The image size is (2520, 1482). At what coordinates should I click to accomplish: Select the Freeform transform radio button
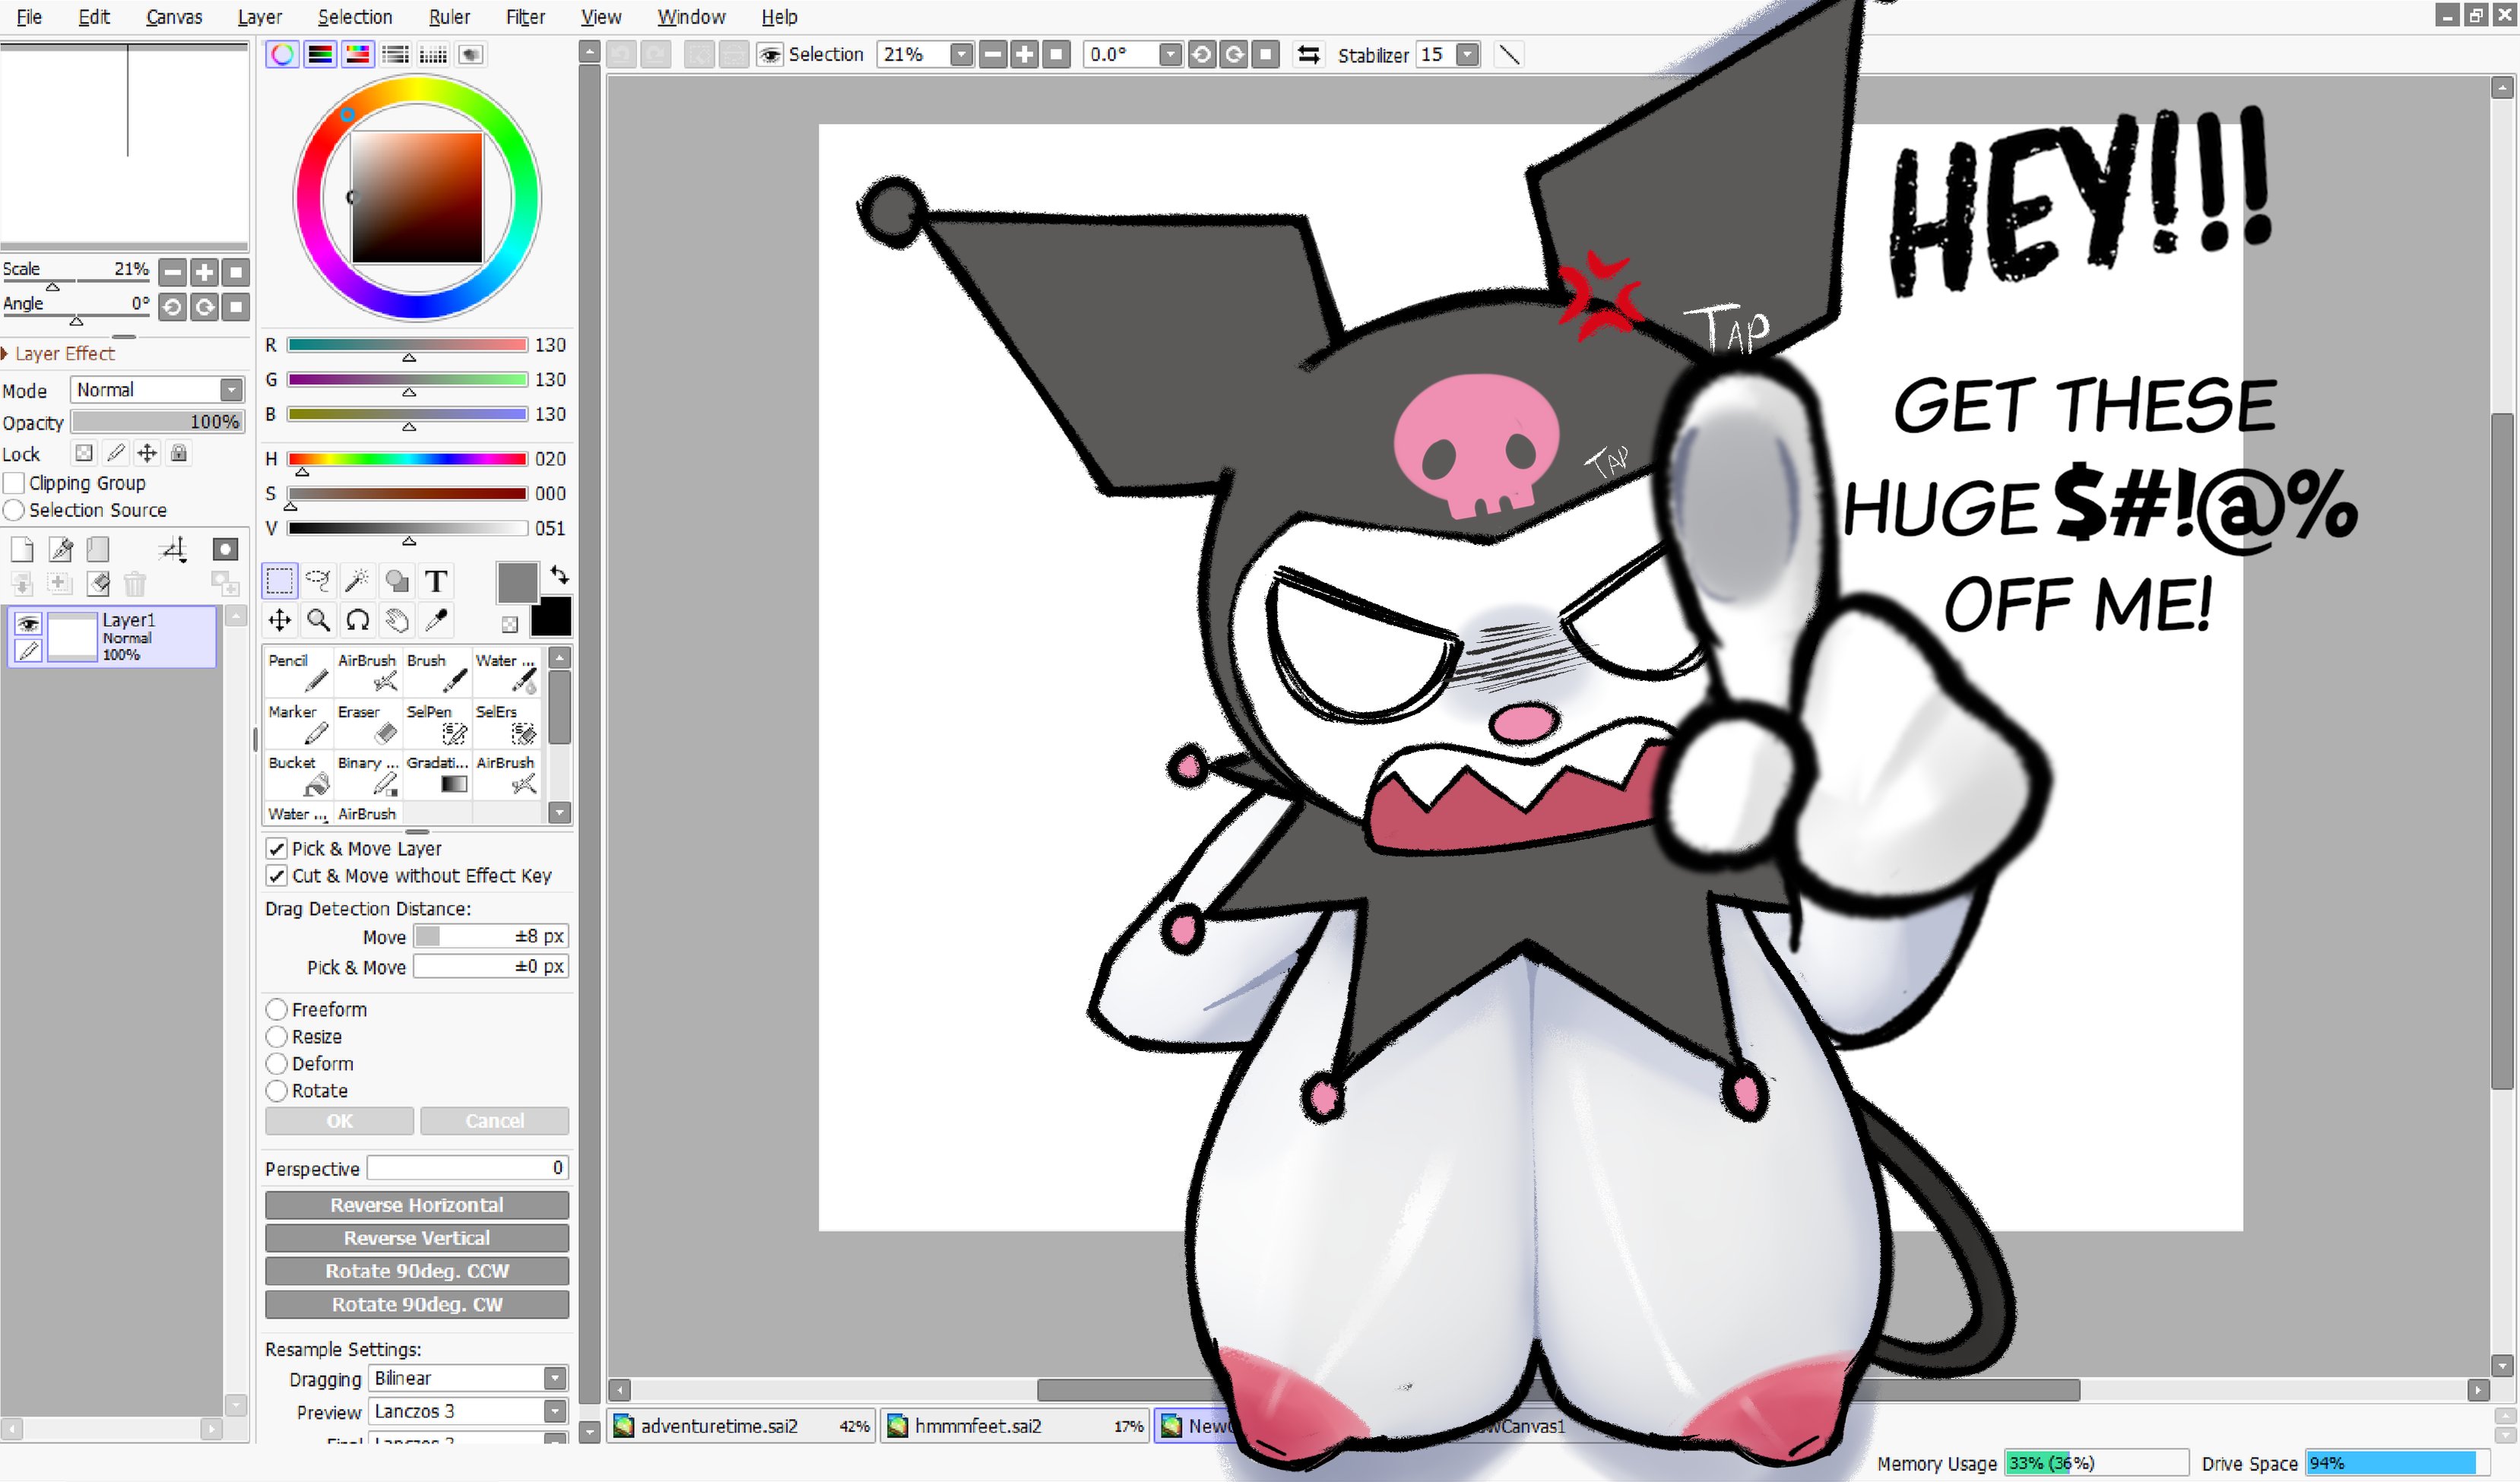point(277,1010)
